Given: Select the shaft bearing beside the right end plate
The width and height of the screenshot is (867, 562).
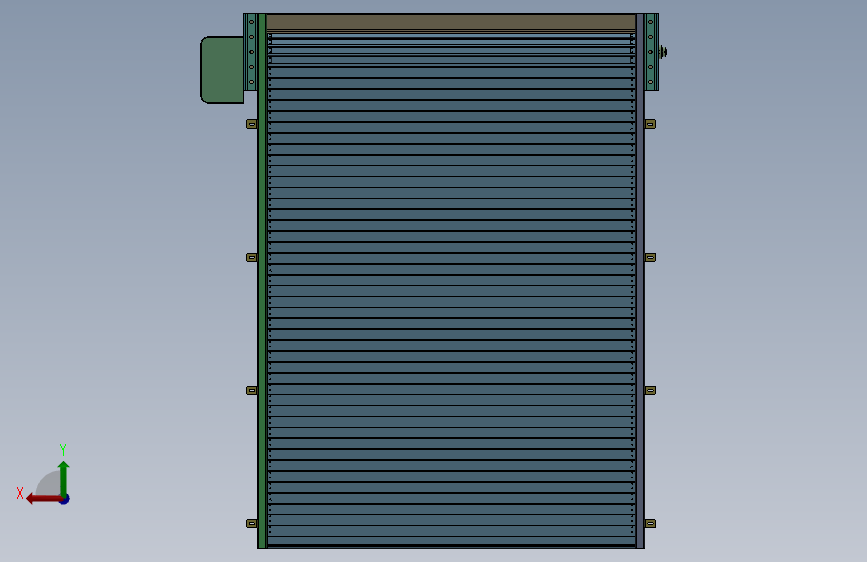Looking at the screenshot, I should coord(663,52).
